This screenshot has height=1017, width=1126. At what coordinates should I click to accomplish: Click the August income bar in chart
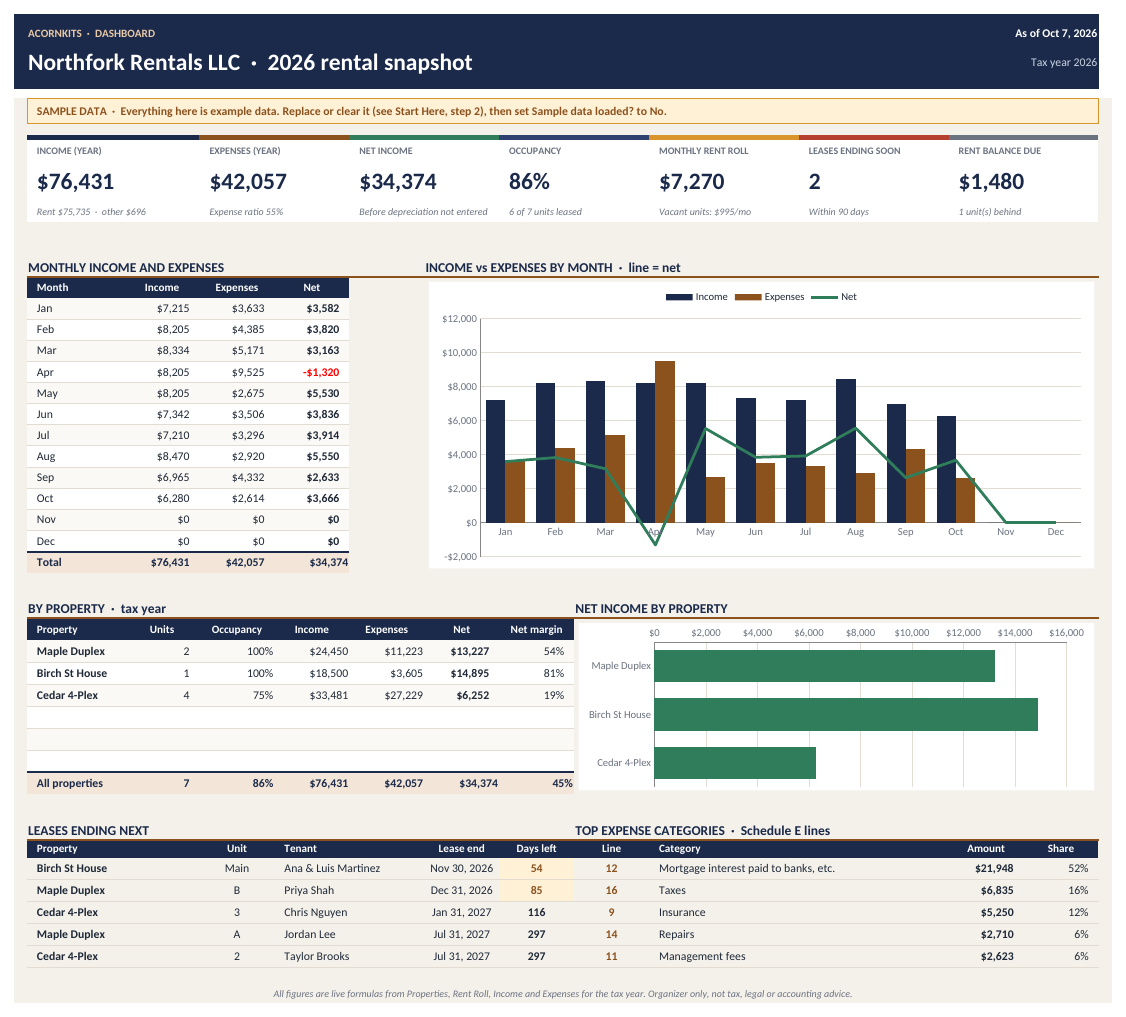(846, 451)
